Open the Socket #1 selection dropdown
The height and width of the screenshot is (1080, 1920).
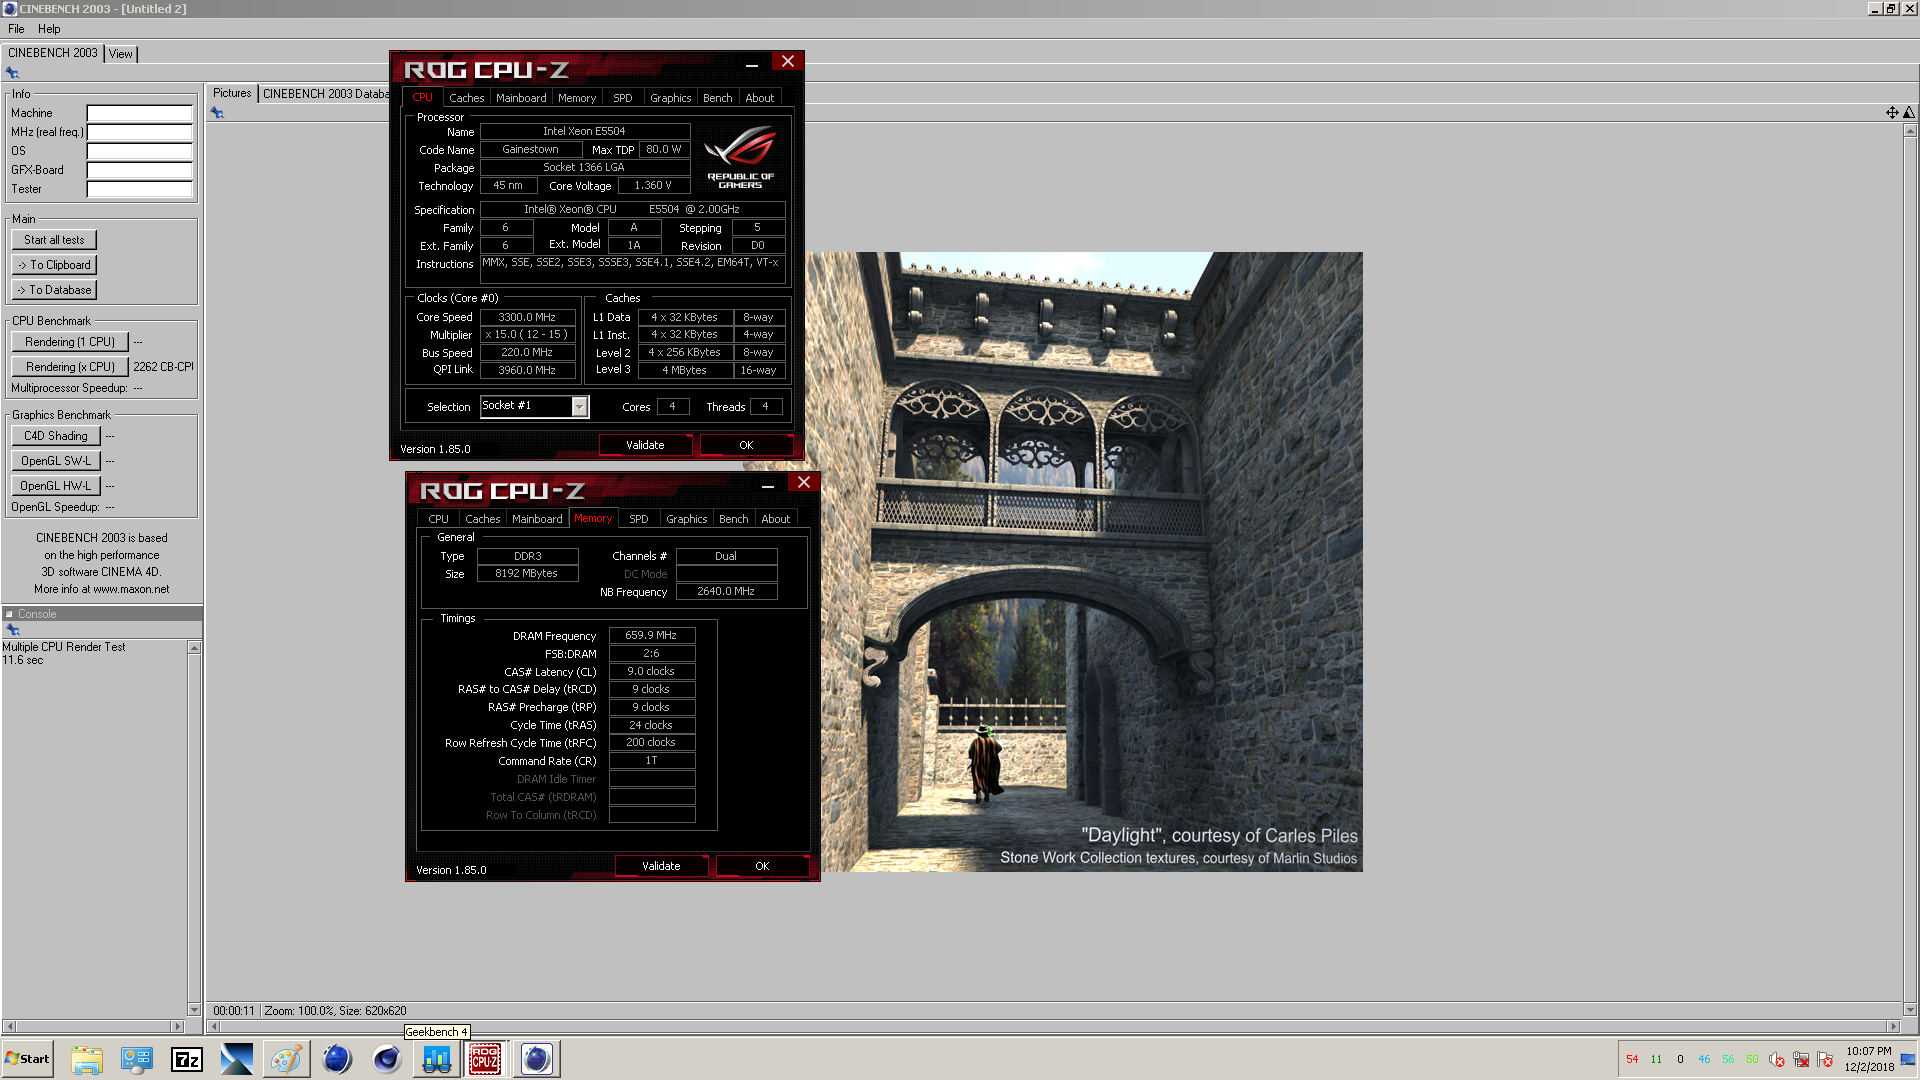click(579, 406)
